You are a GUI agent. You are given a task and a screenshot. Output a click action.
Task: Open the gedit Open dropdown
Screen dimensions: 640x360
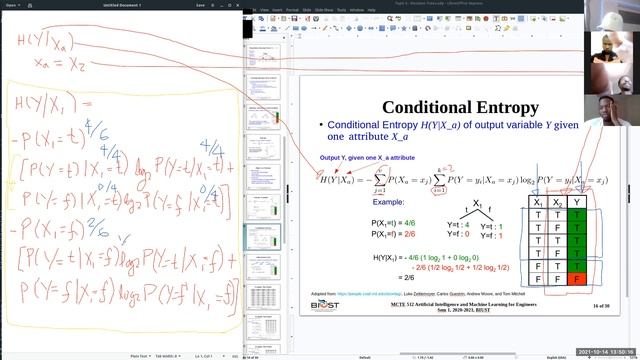pyautogui.click(x=13, y=5)
